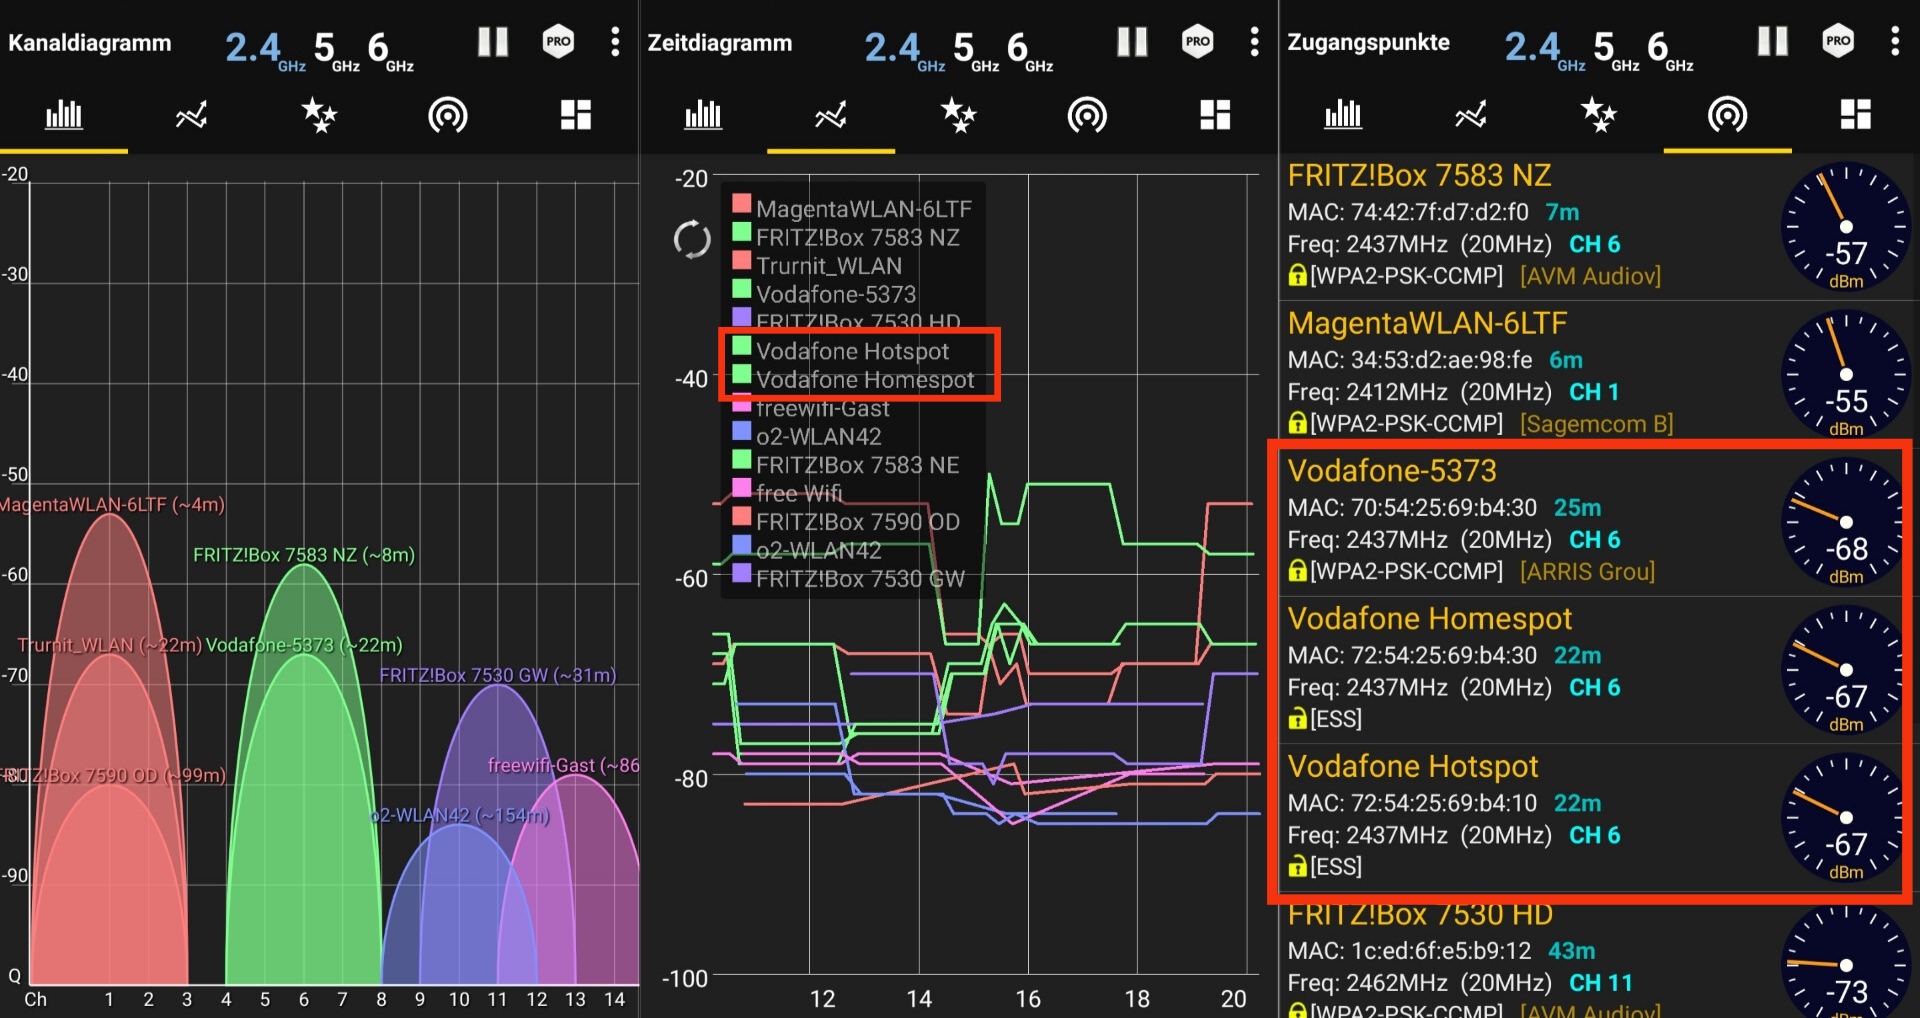Screen dimensions: 1920x1018
Task: Toggle 2.4 GHz band in Zugangspunkte panel
Action: (x=1544, y=49)
